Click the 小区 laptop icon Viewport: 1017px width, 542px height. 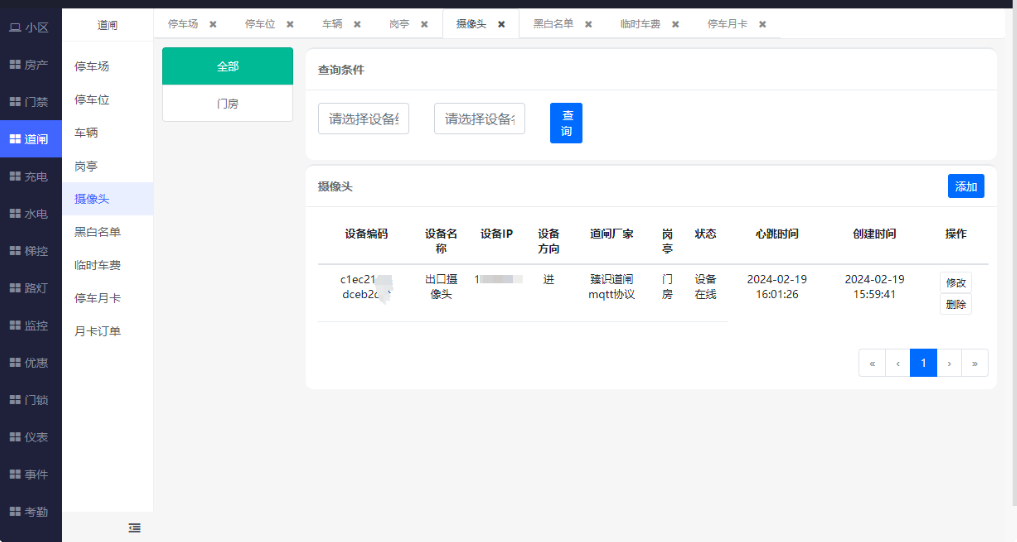[x=15, y=28]
